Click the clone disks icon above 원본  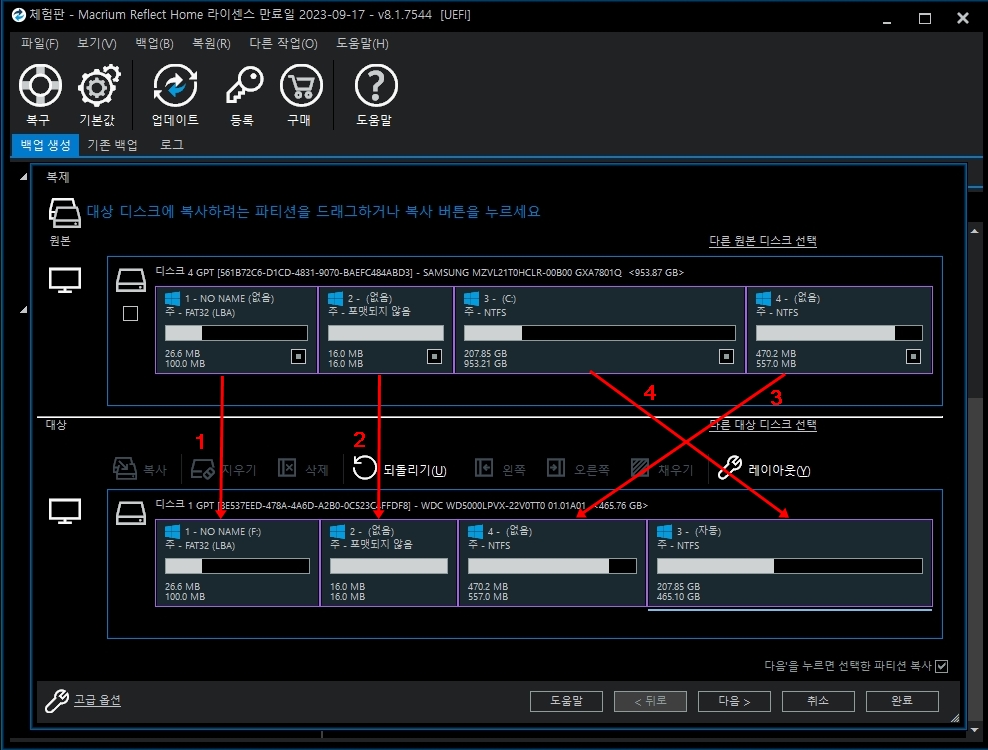tap(64, 212)
